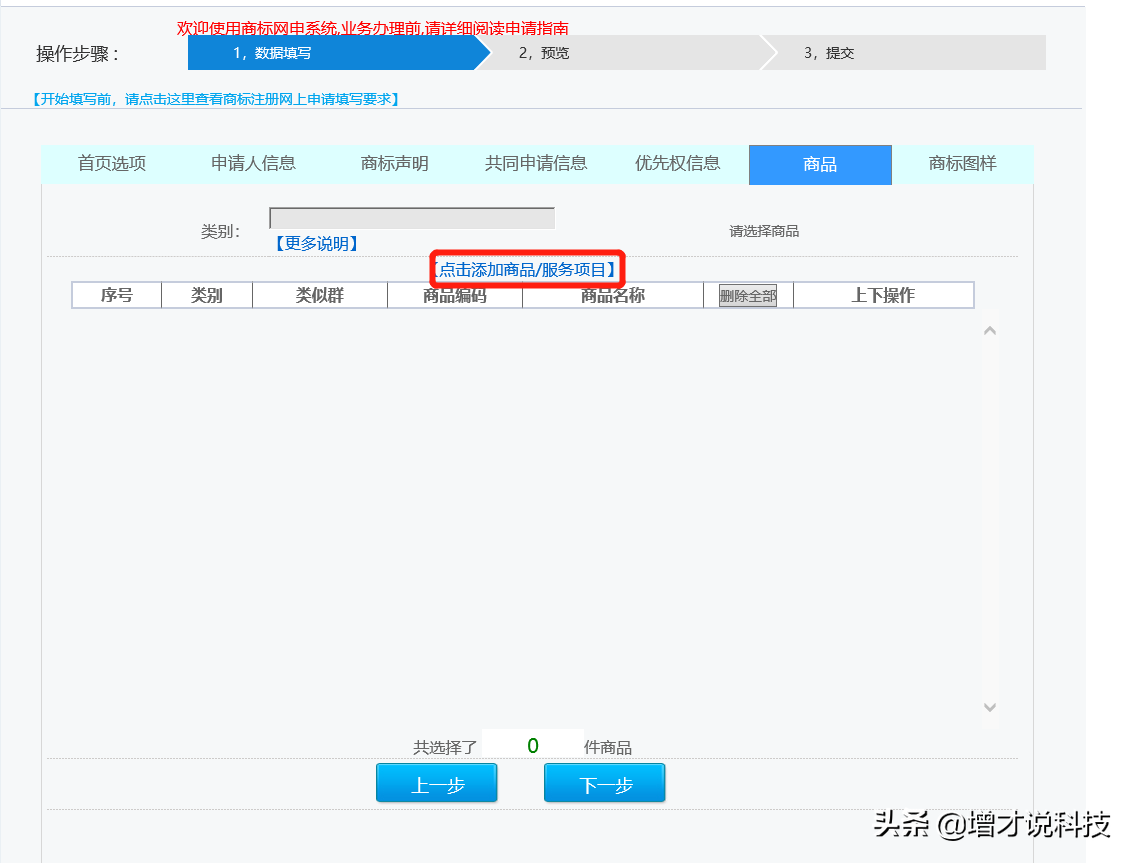Go to the 共同申请信息 tab
The height and width of the screenshot is (863, 1135).
[x=536, y=164]
